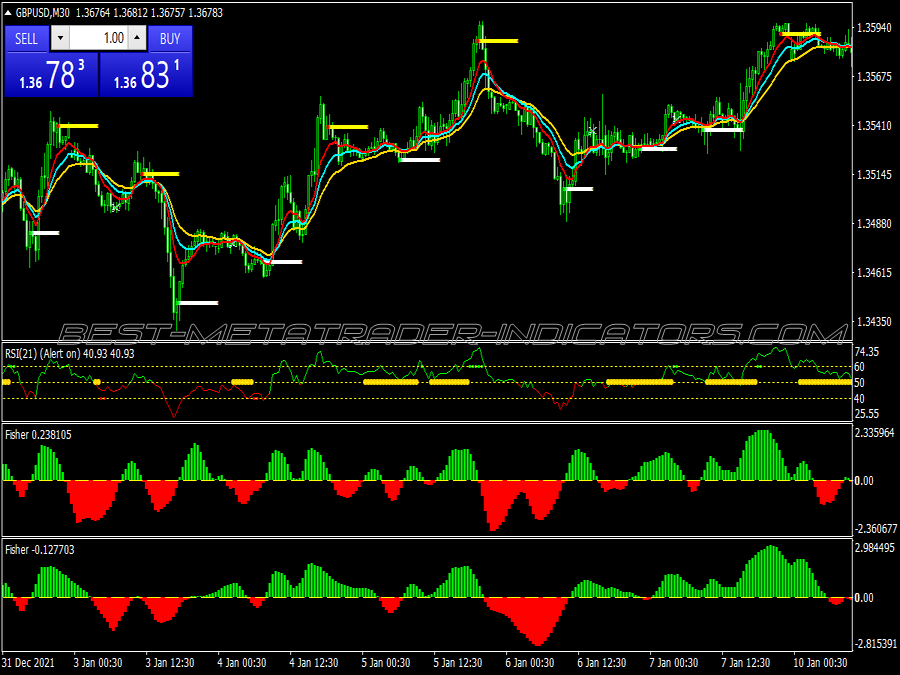Click the RSI 40 level label
Image resolution: width=900 pixels, height=675 pixels.
(860, 398)
